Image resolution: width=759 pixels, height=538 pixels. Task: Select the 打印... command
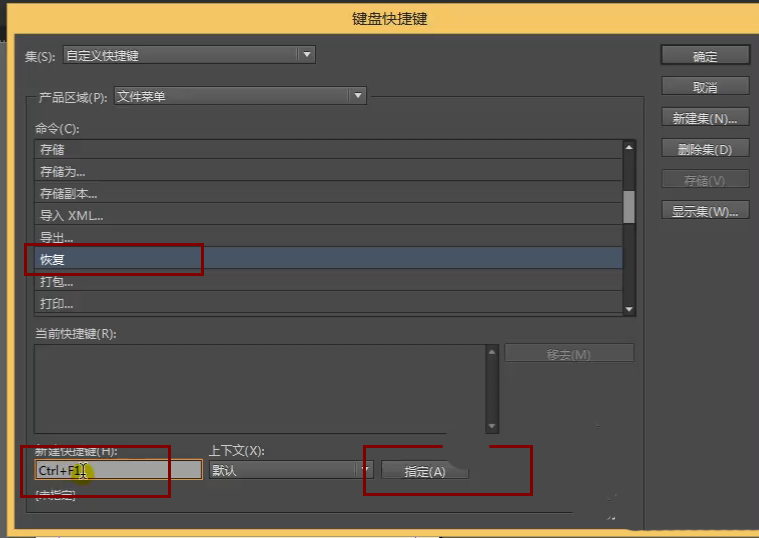pyautogui.click(x=326, y=303)
